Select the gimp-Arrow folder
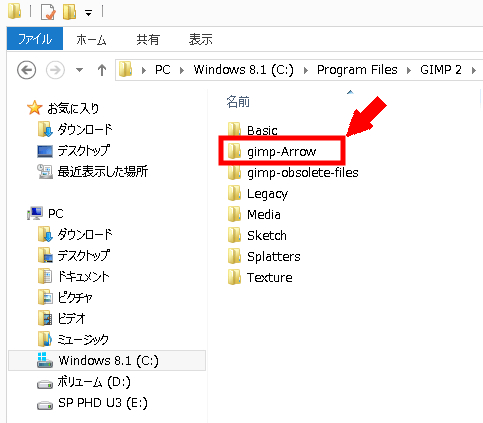 click(282, 152)
